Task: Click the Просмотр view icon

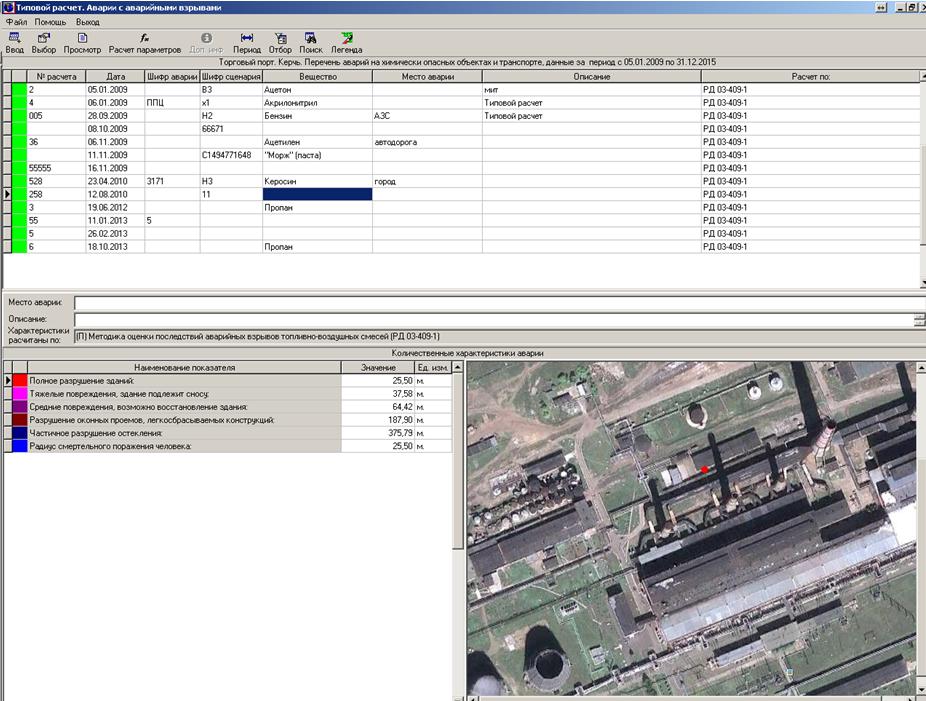Action: coord(82,42)
